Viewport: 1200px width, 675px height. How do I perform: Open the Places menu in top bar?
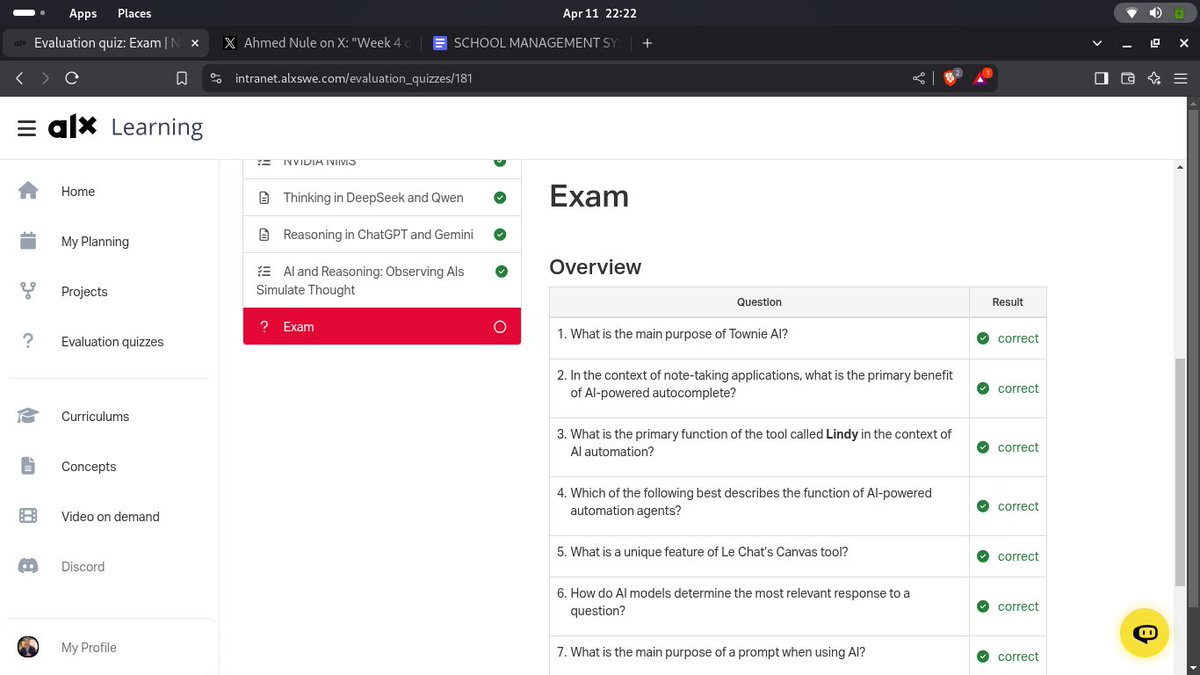(134, 13)
